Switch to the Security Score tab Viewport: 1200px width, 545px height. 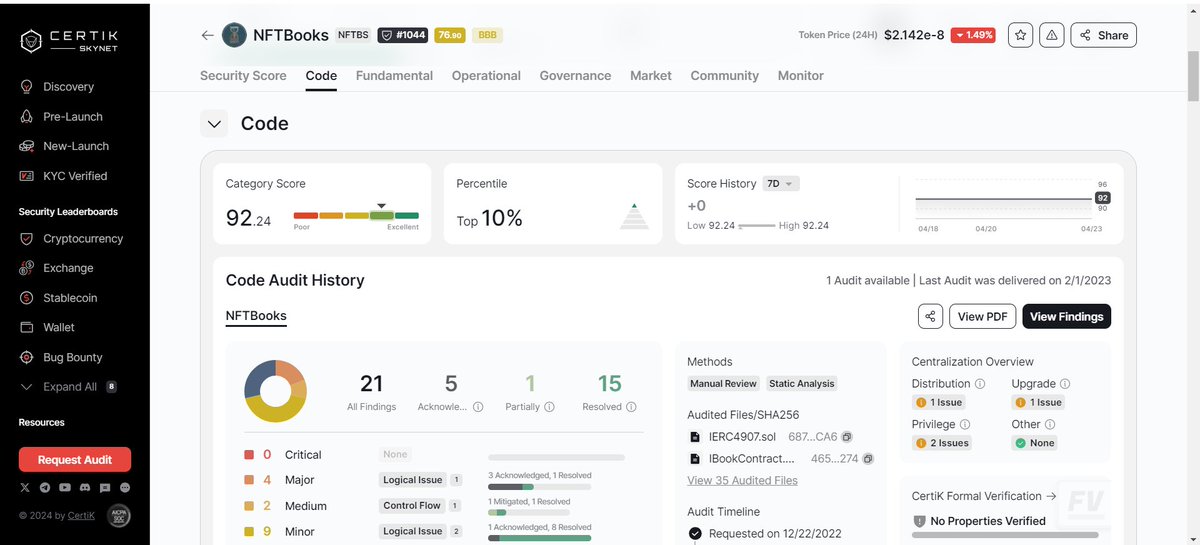[x=243, y=76]
